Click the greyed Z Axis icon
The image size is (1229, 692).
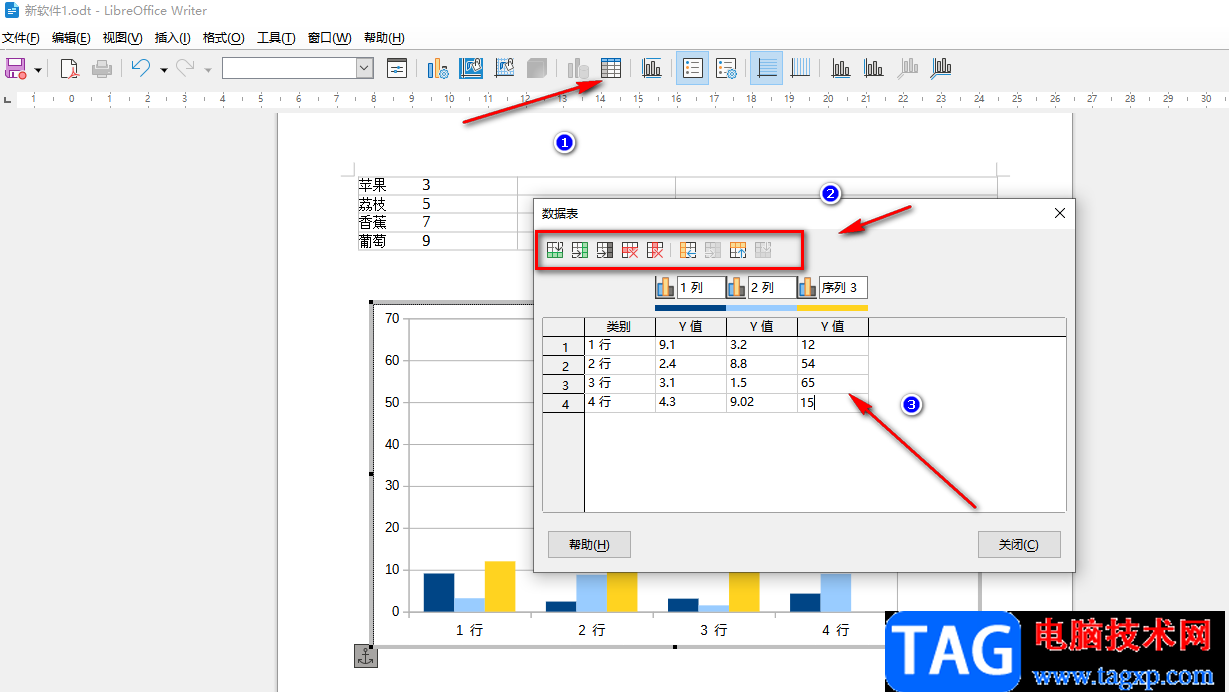[907, 69]
